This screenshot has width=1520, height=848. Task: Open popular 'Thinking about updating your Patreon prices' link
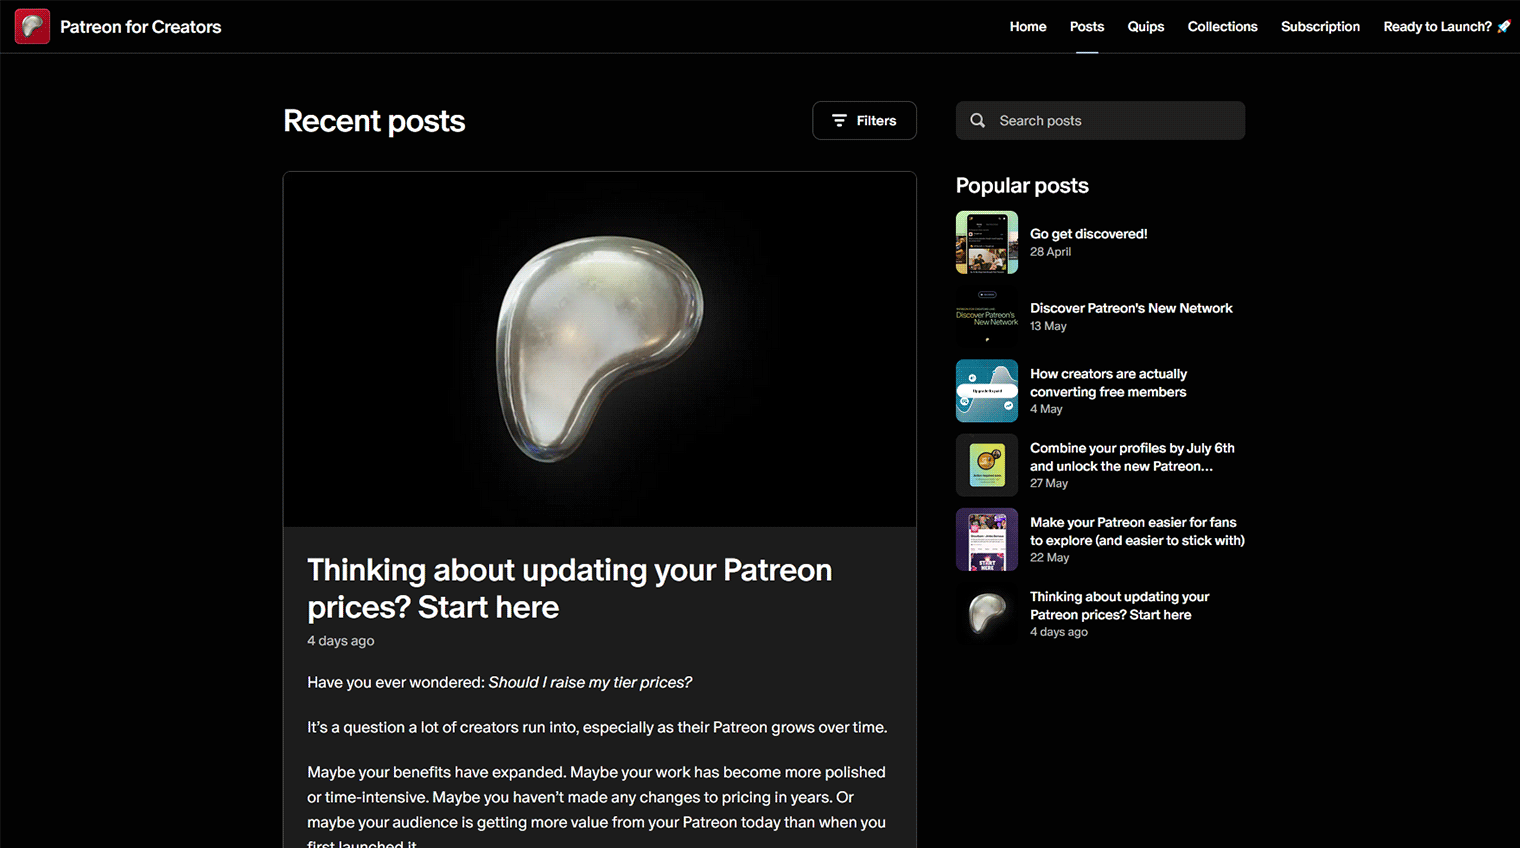(1119, 605)
